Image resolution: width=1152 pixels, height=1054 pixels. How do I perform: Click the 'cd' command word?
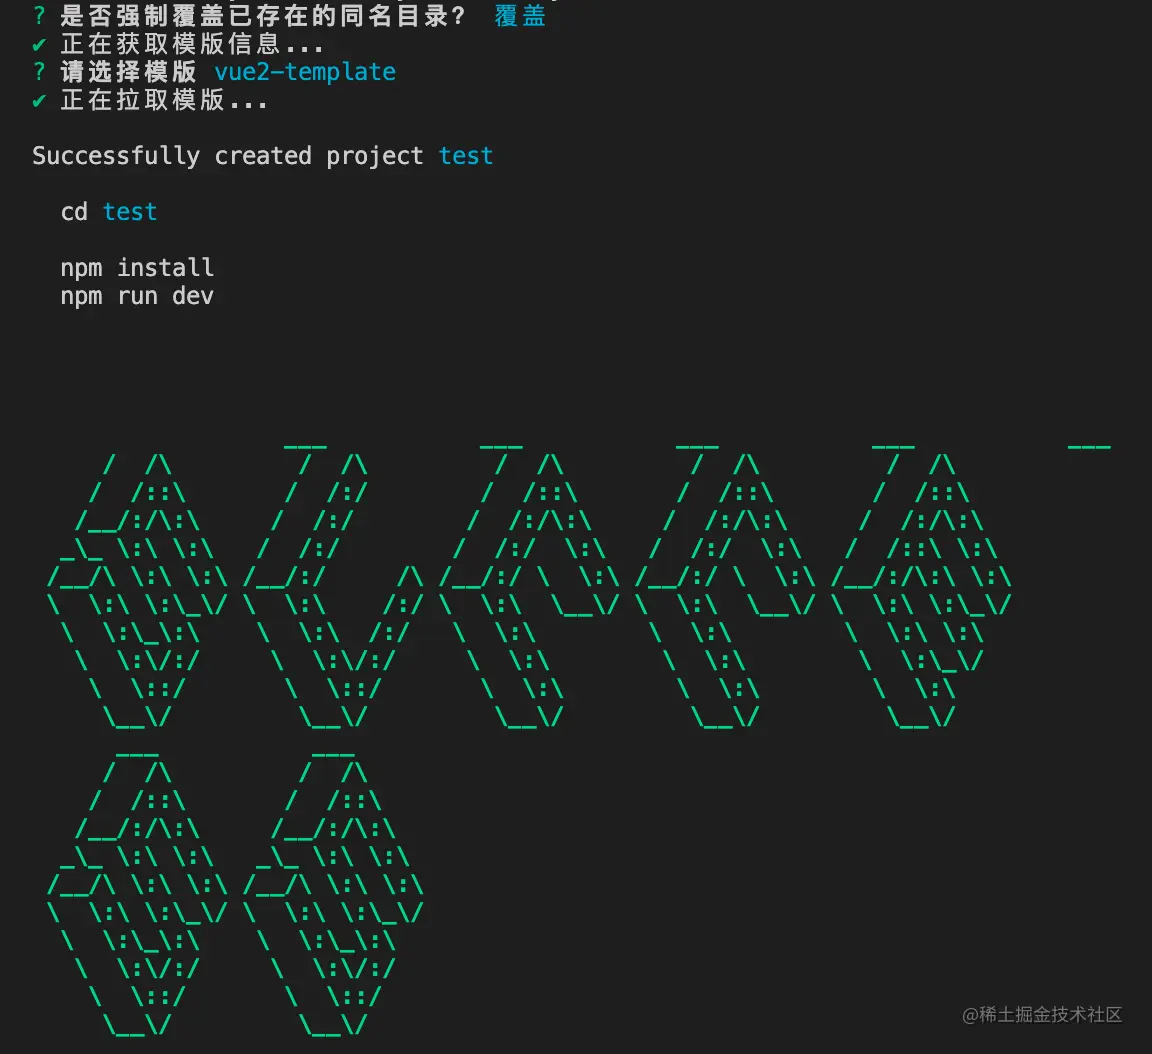pyautogui.click(x=74, y=212)
